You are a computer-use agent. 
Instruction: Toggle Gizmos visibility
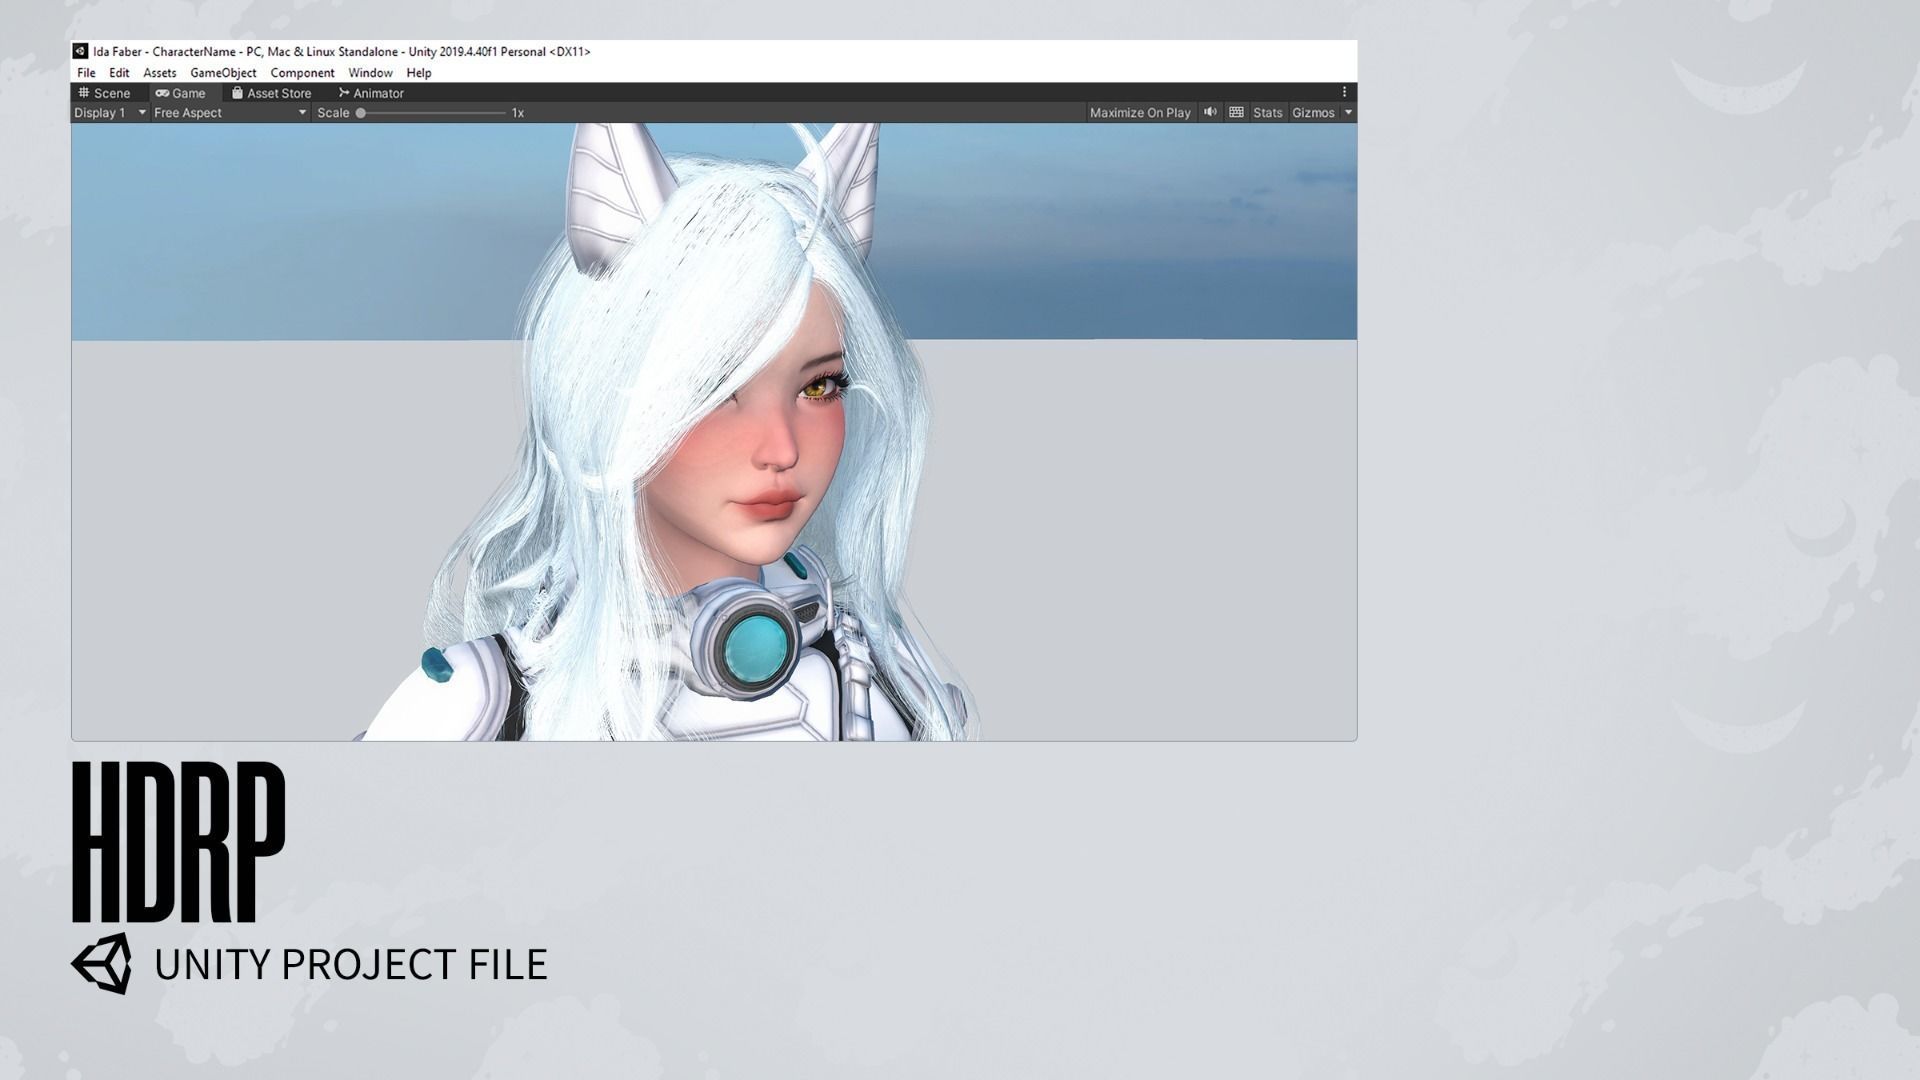(1312, 113)
